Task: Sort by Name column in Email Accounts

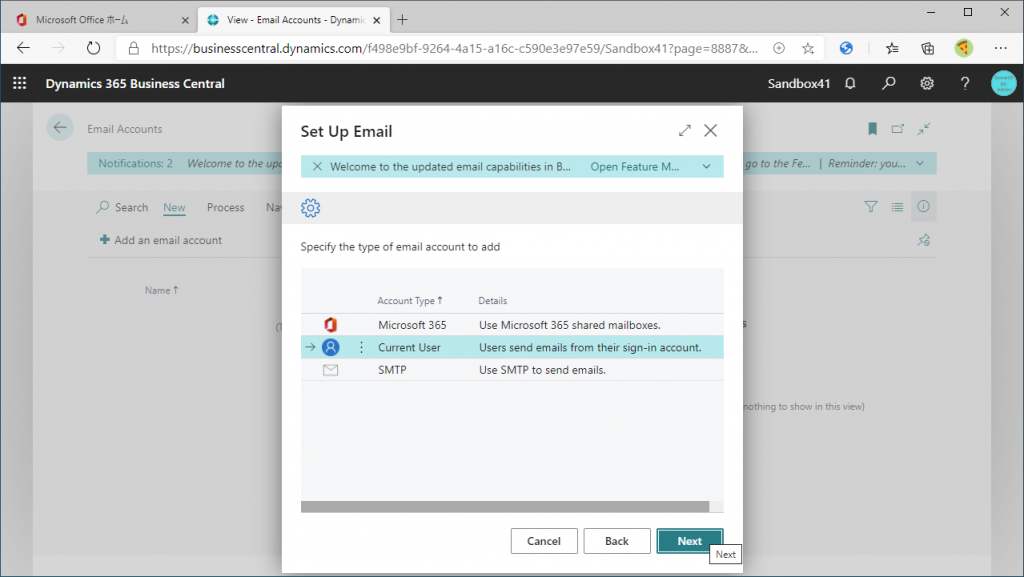Action: (x=161, y=290)
